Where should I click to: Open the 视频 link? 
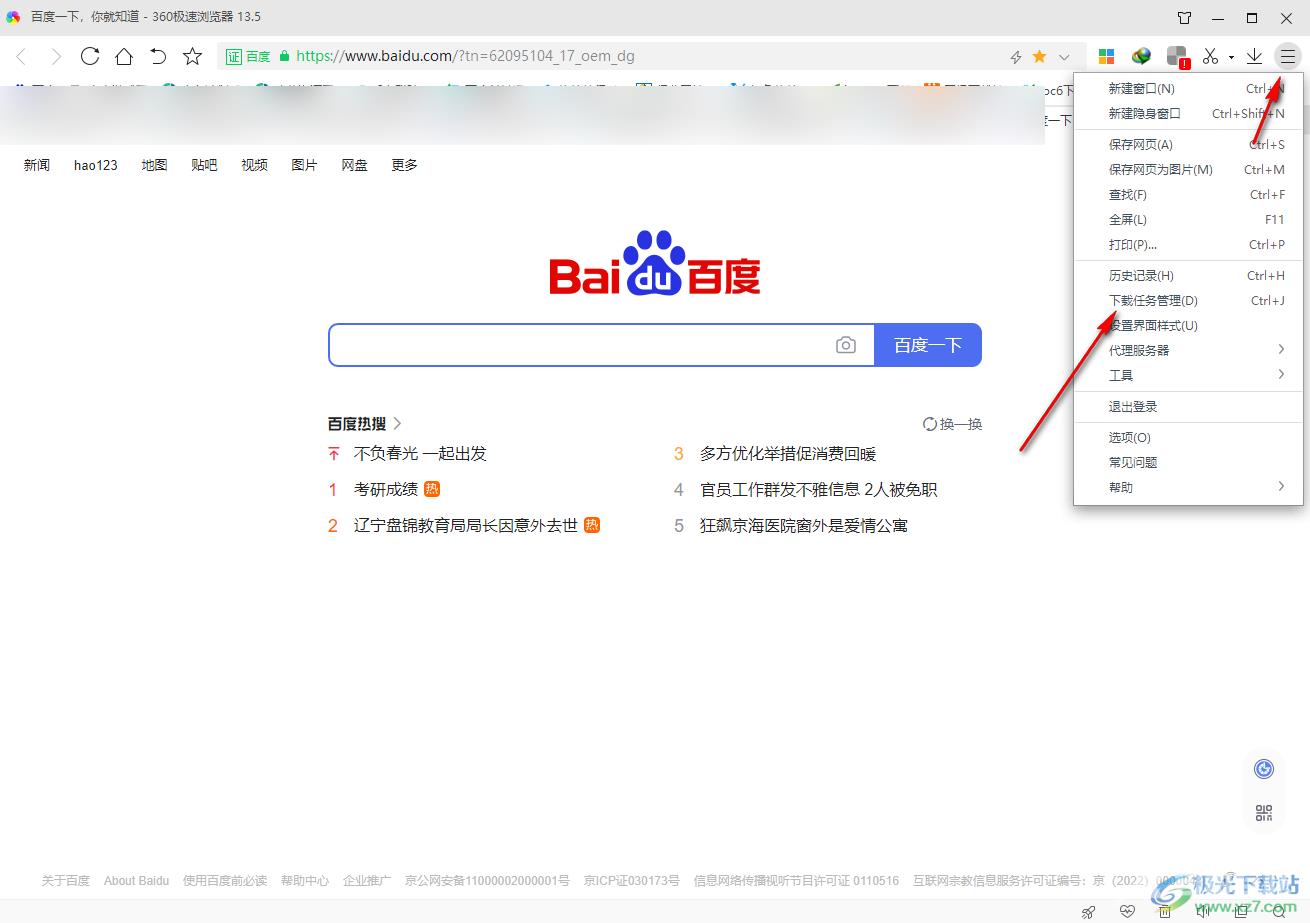[x=254, y=165]
